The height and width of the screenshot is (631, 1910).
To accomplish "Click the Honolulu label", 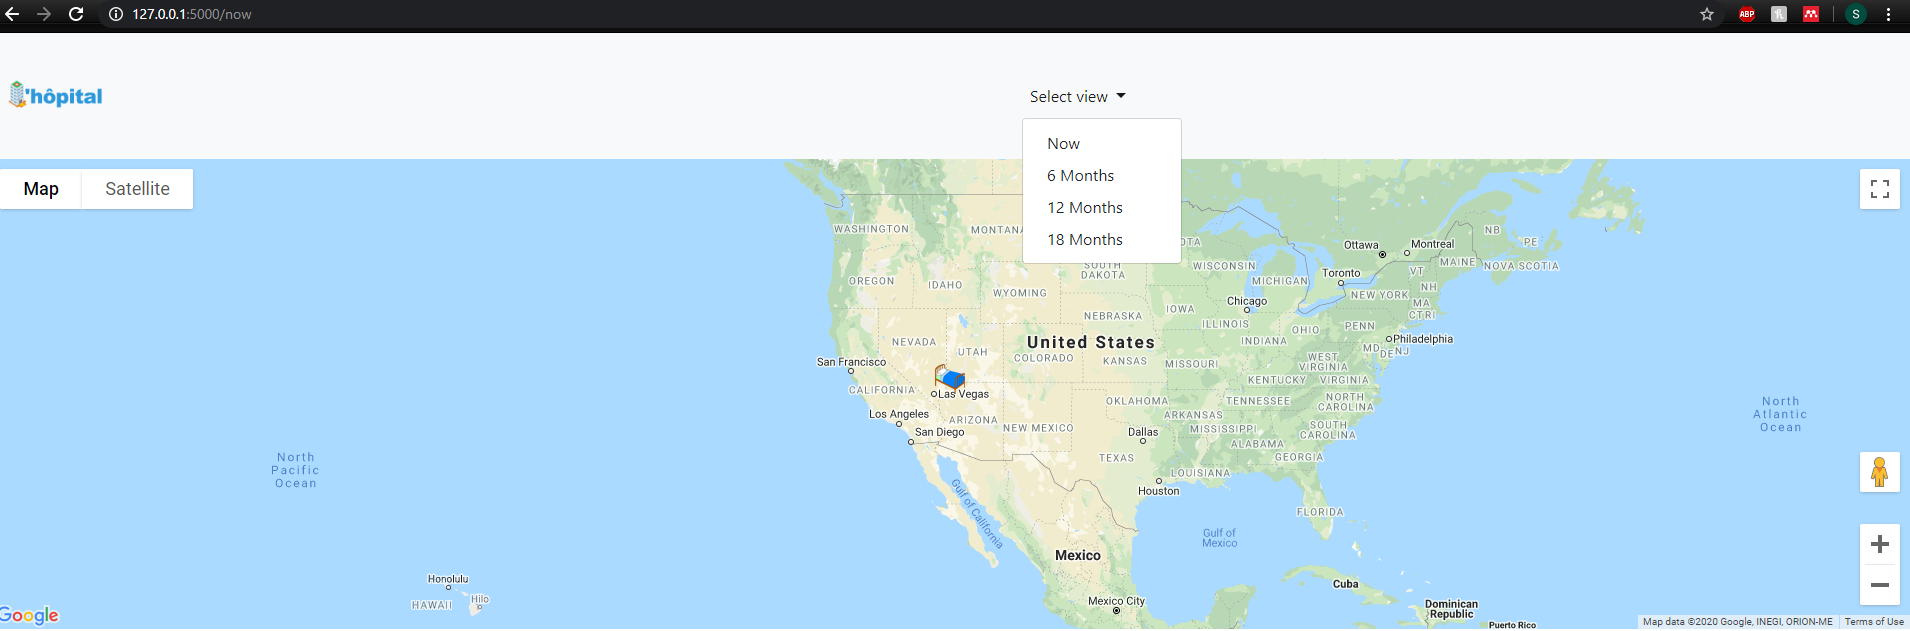I will coord(448,579).
